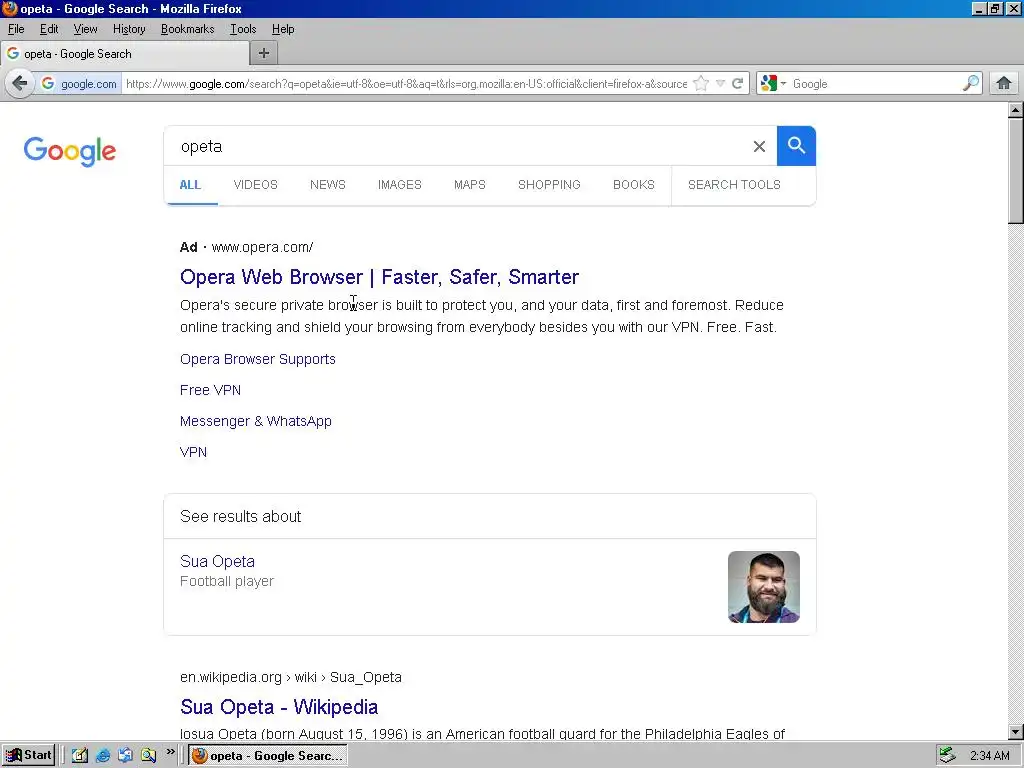Click the plain VPN sitelink
This screenshot has height=768, width=1024.
coord(193,452)
